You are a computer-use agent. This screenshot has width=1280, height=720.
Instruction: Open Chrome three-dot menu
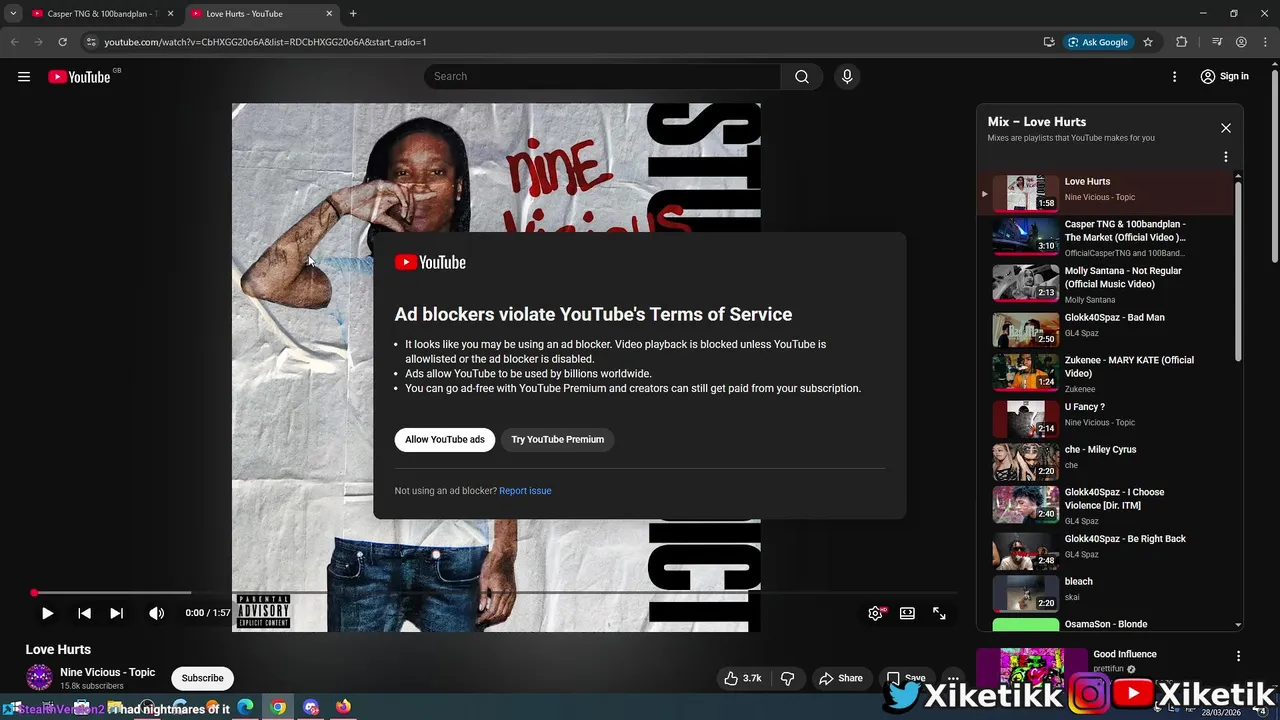(x=1265, y=42)
